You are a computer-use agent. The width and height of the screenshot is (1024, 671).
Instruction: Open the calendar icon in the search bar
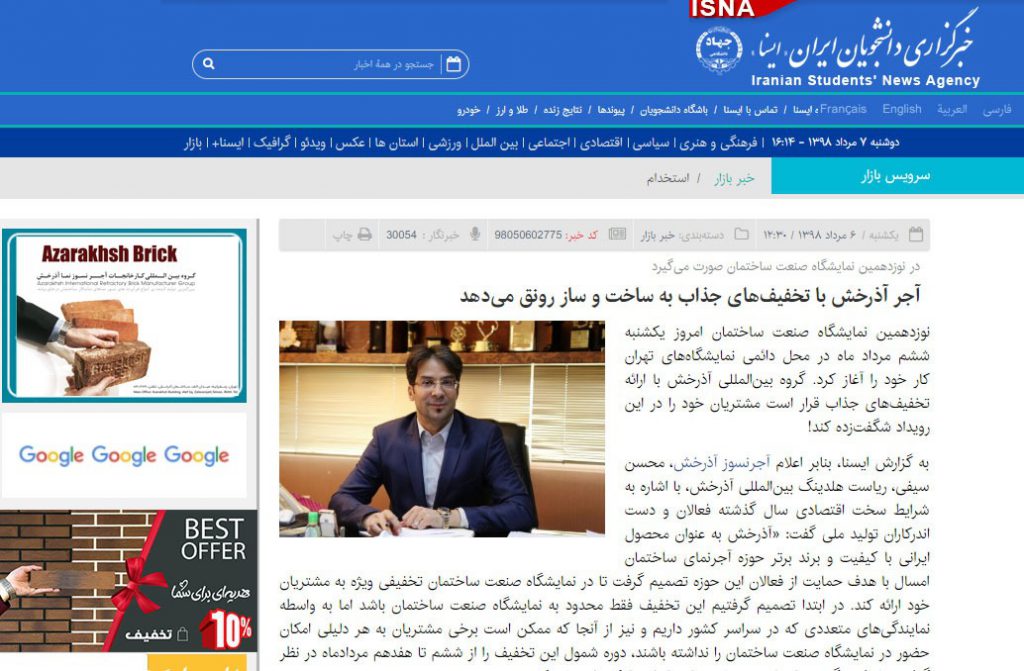[453, 62]
